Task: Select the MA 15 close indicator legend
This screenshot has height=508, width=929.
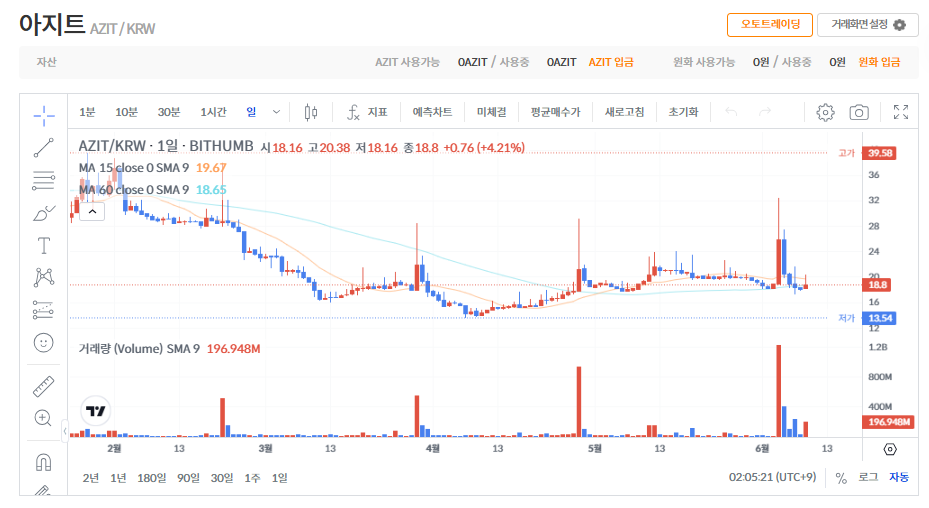Action: [x=133, y=168]
